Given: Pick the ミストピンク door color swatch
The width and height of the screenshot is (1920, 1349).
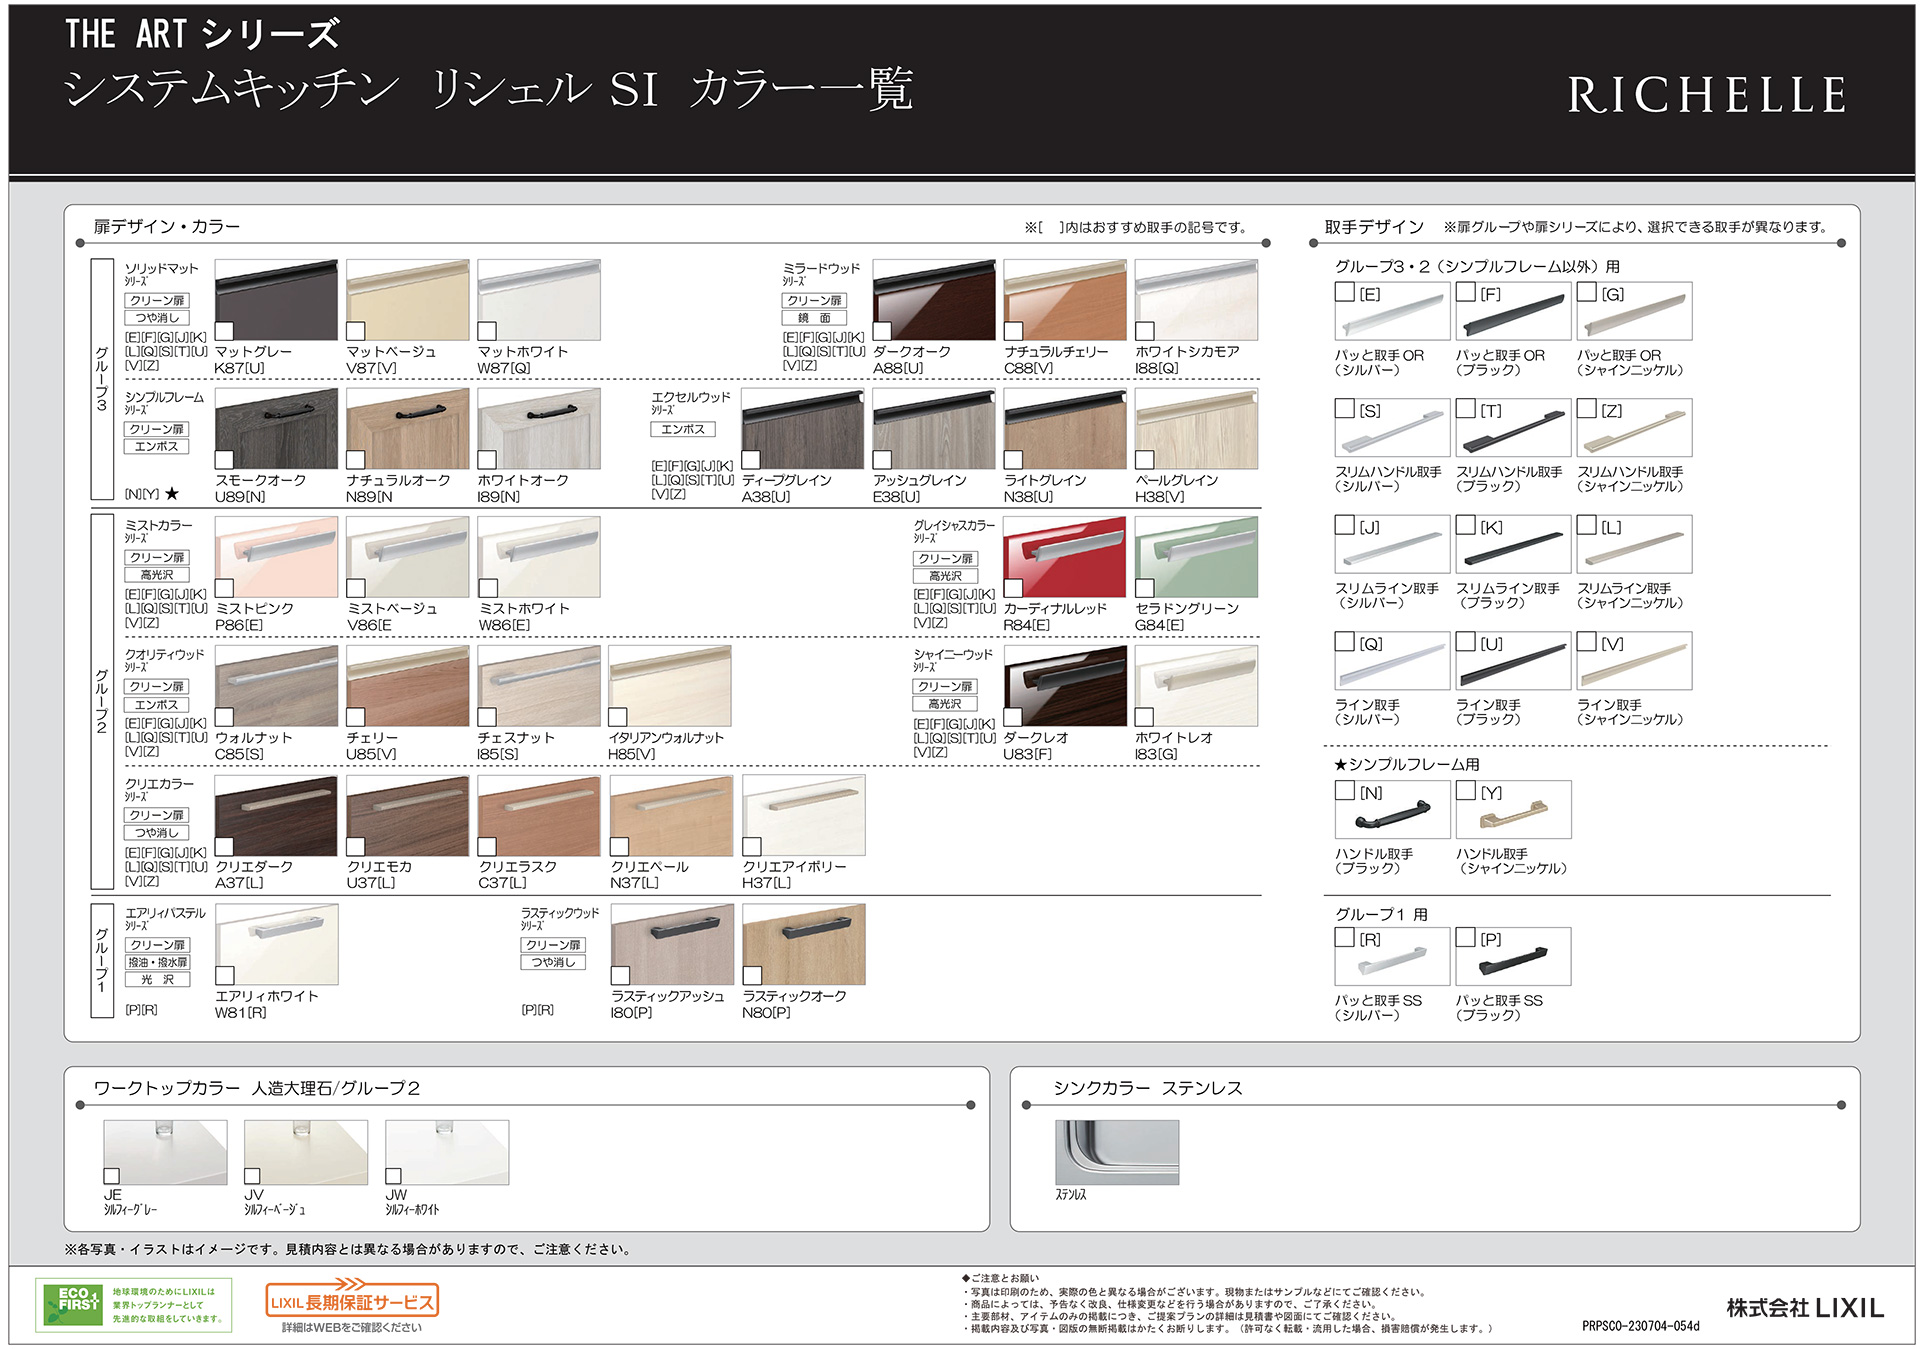Looking at the screenshot, I should pos(277,557).
